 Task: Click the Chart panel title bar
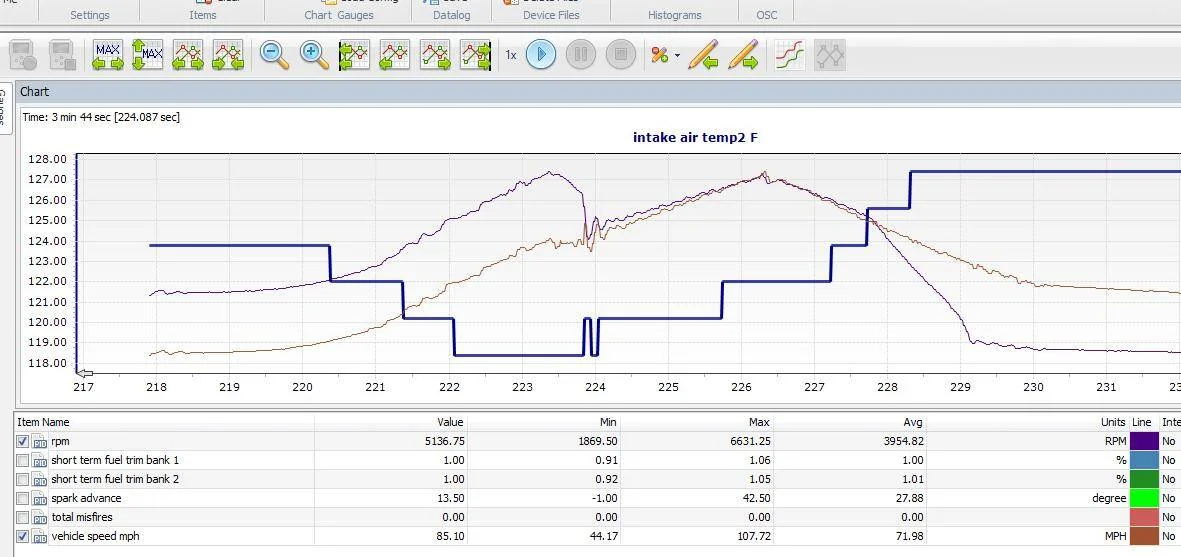tap(597, 92)
